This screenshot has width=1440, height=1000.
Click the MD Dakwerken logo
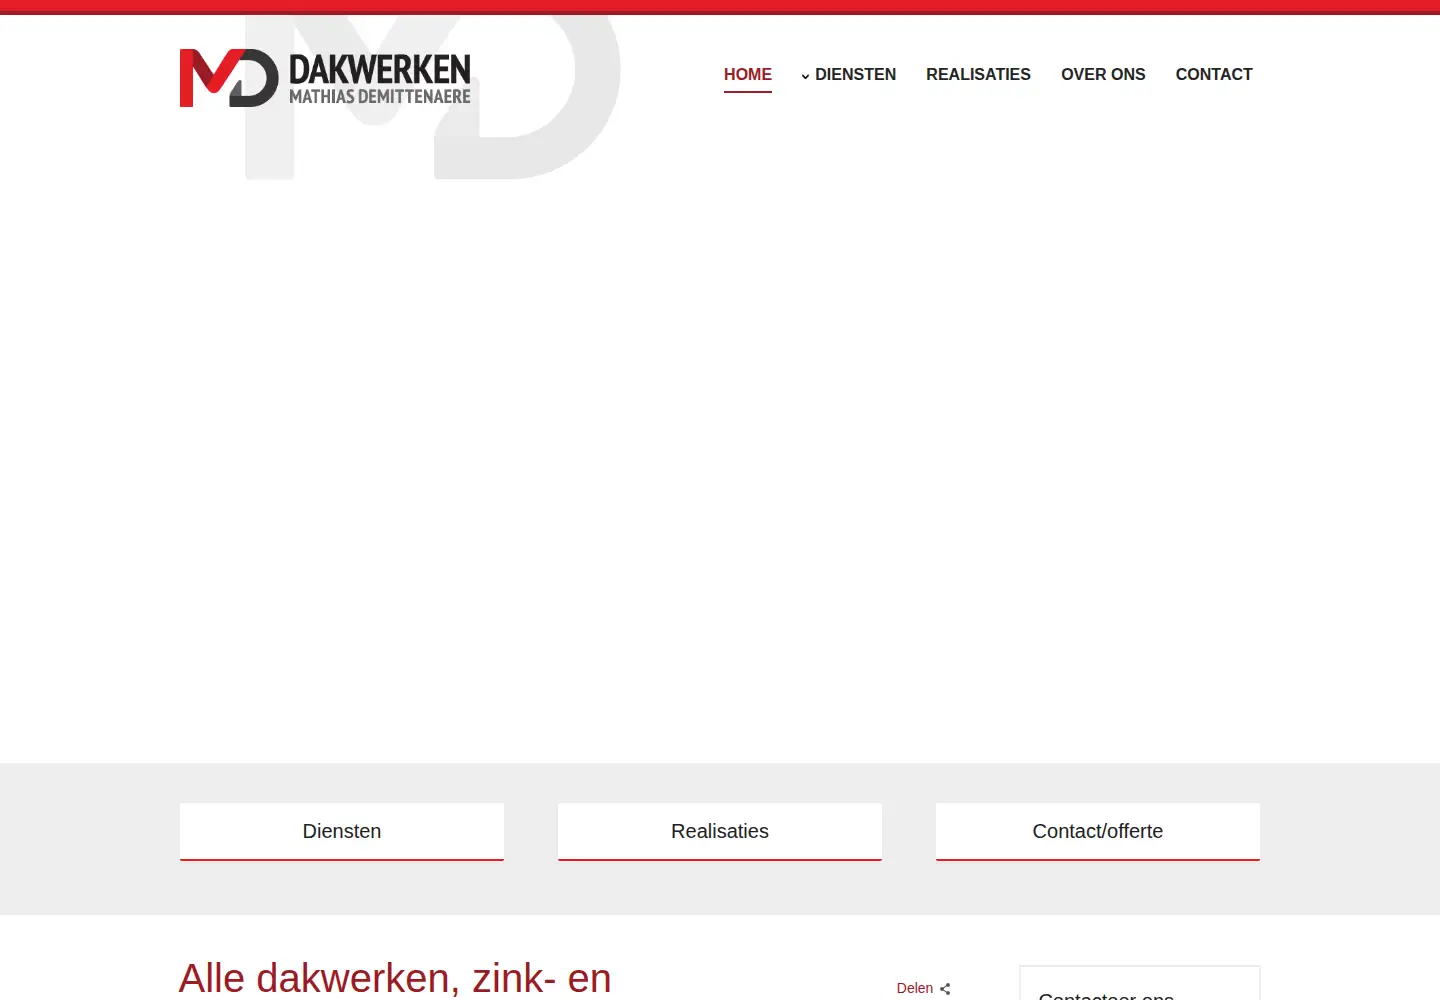(325, 78)
